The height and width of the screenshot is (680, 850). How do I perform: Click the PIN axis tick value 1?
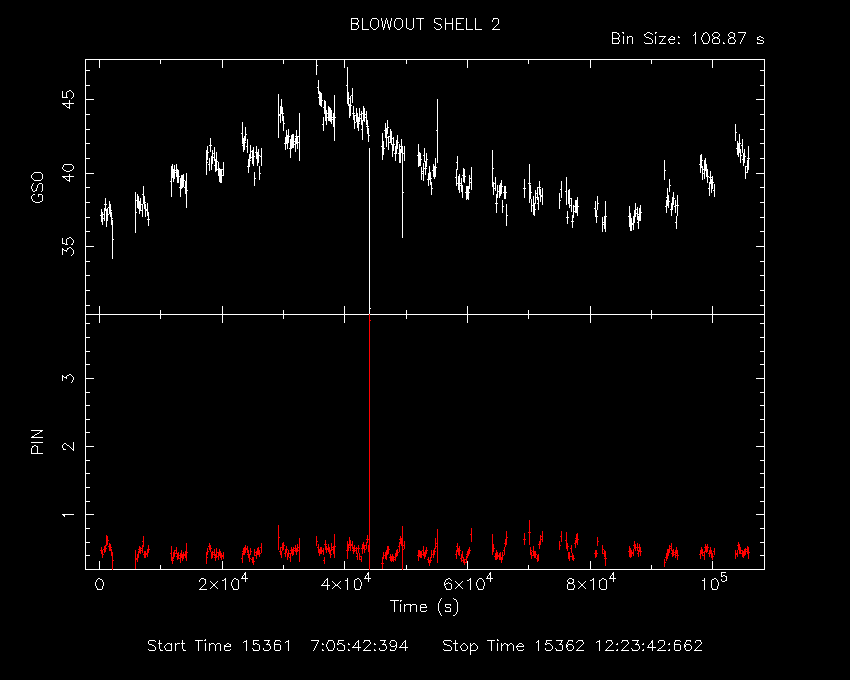click(x=68, y=514)
